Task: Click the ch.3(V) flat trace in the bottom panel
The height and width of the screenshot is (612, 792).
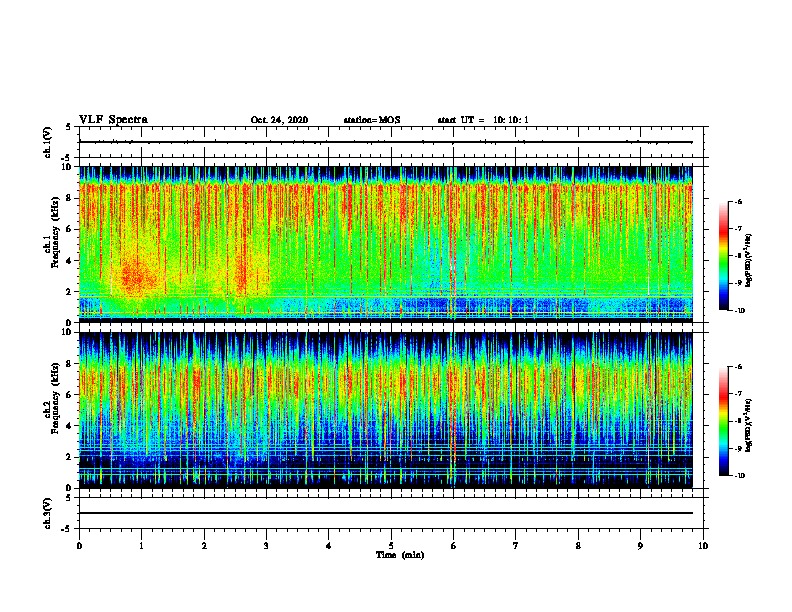Action: coord(386,513)
